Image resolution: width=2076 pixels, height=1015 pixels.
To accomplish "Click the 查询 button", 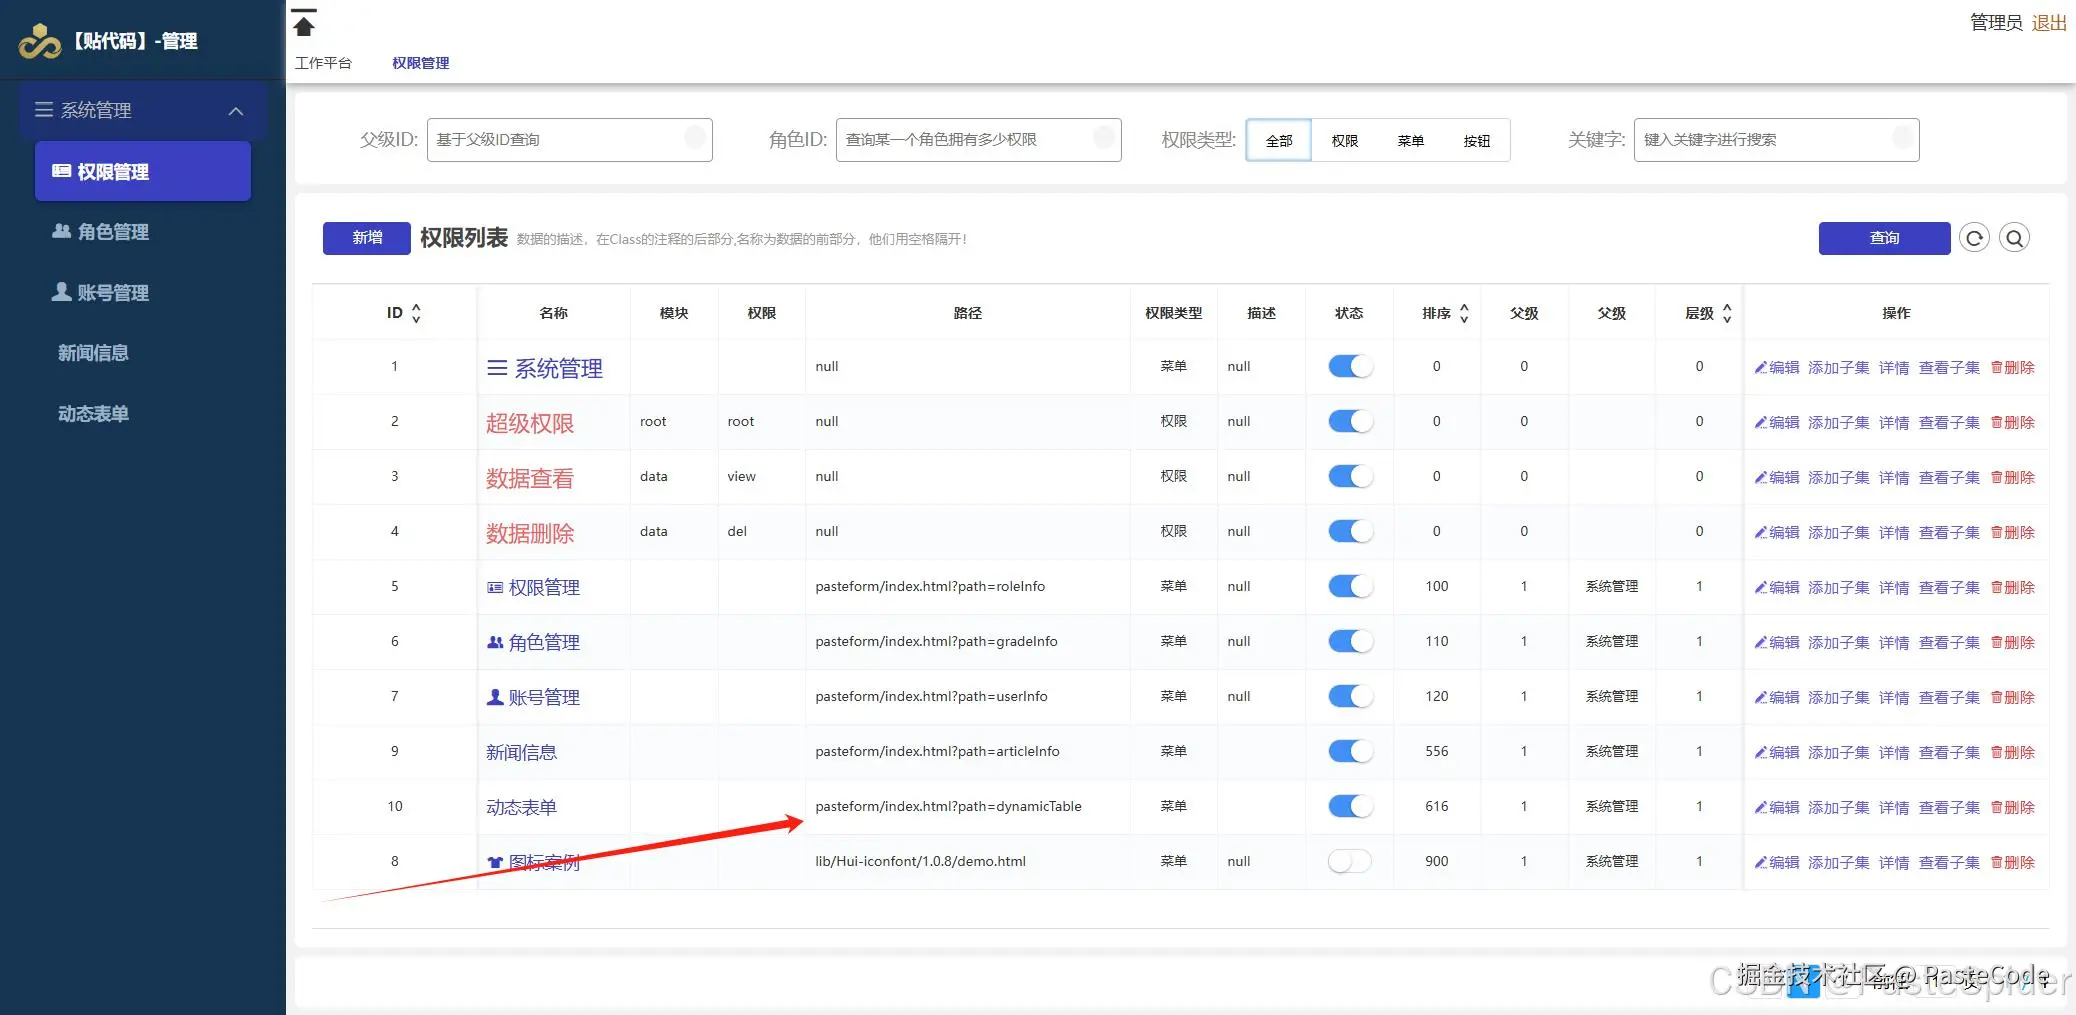I will click(1885, 238).
